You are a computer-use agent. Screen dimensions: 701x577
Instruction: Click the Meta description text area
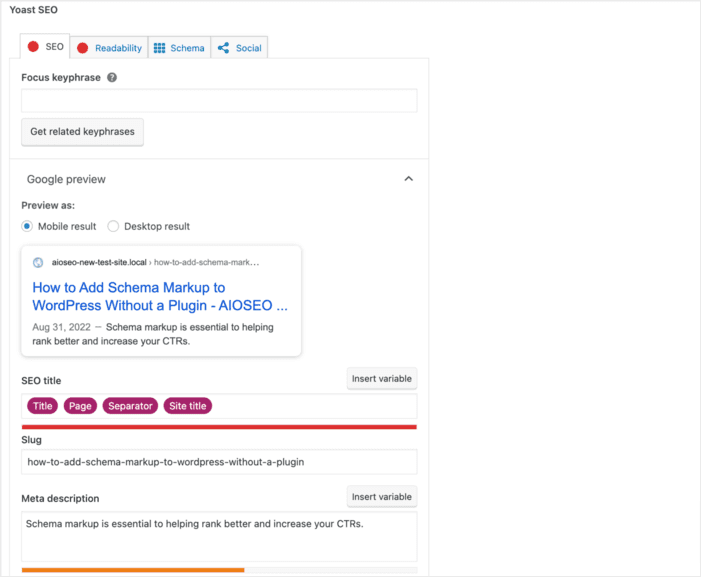coord(219,536)
